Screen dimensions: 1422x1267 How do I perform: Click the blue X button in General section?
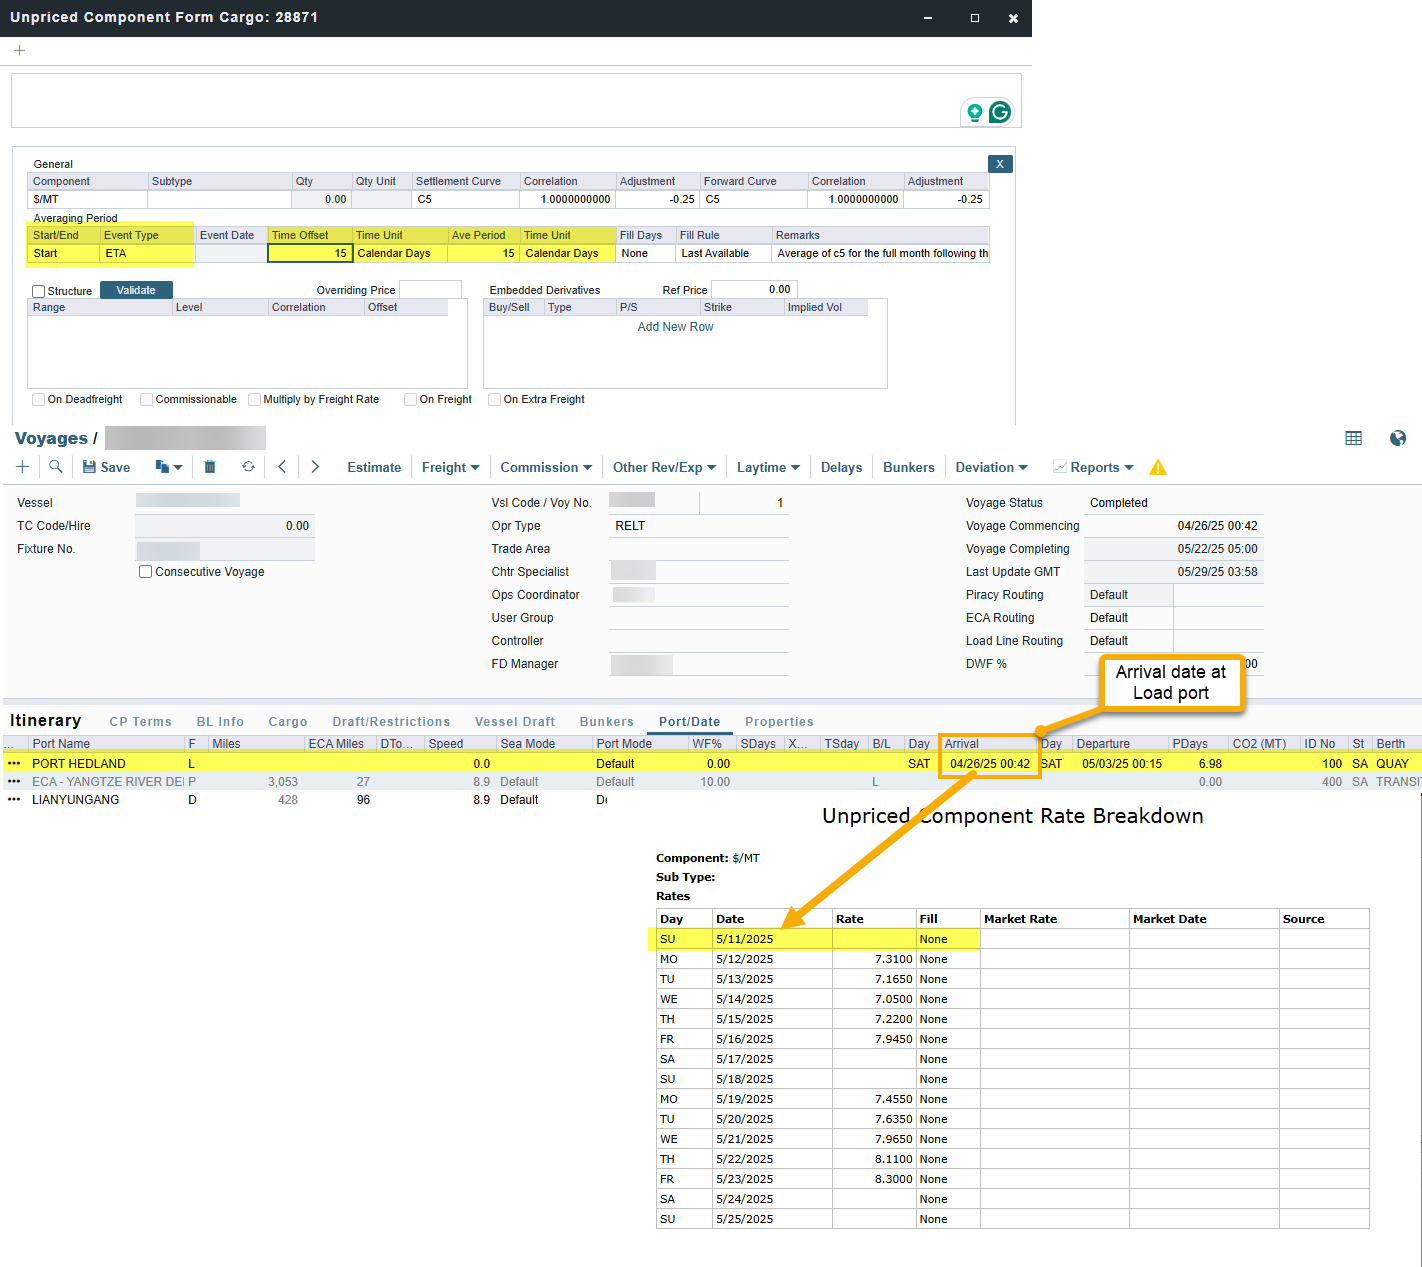pos(1000,164)
